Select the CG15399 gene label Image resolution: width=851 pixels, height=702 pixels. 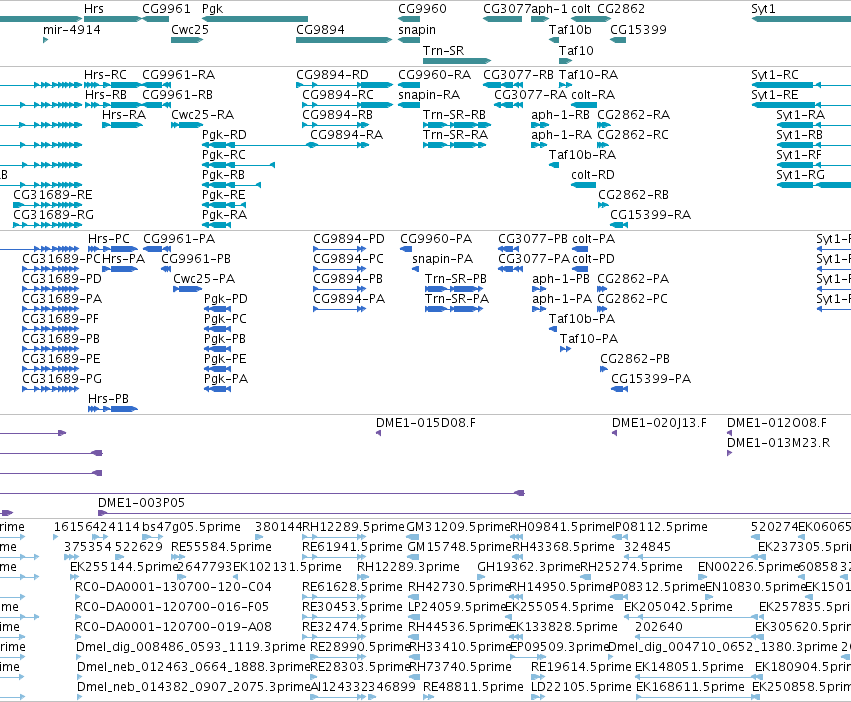point(638,30)
